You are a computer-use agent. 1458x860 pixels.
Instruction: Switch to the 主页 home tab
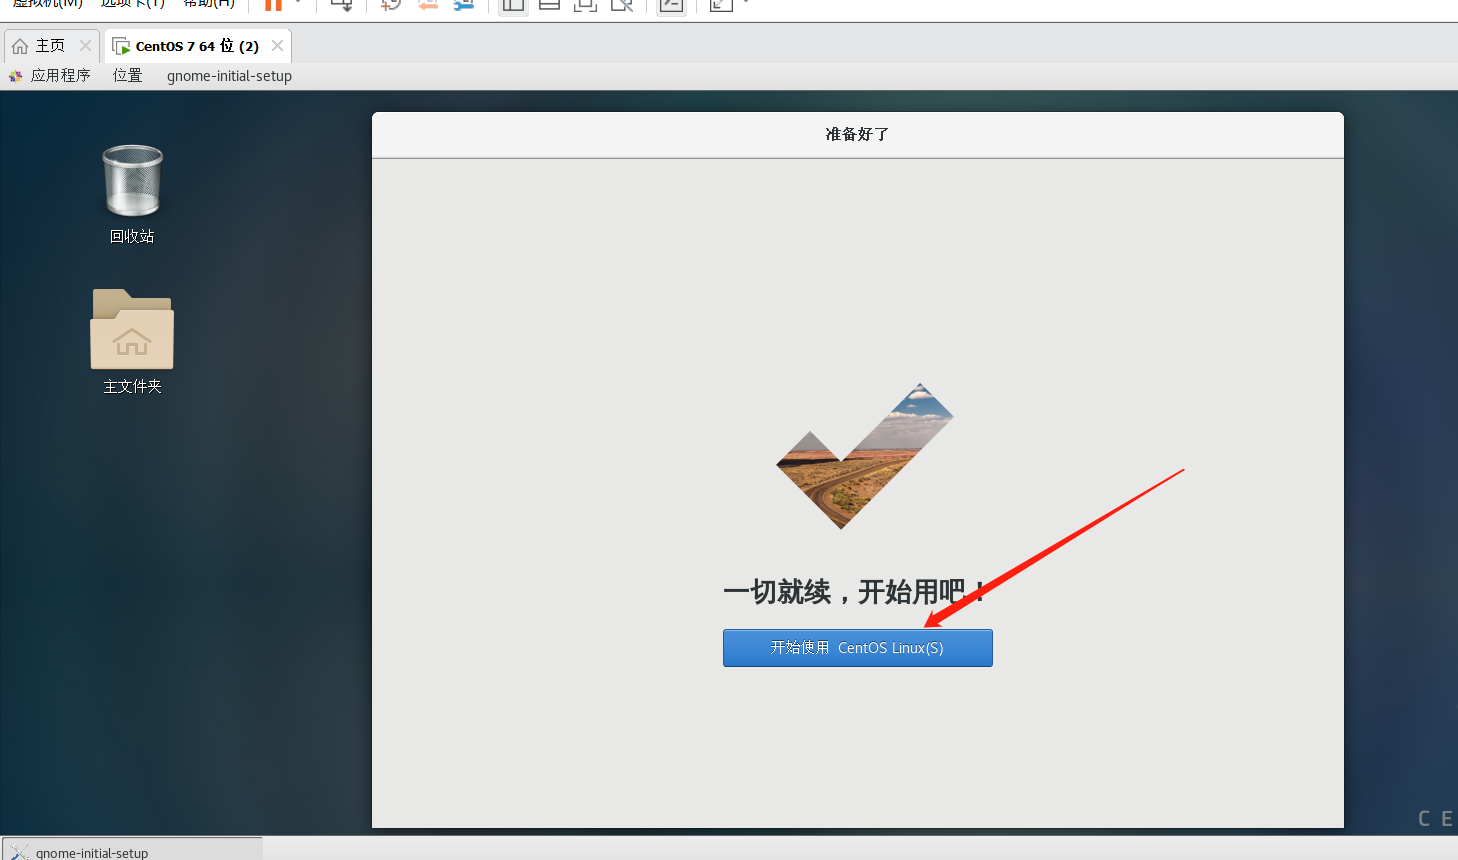tap(48, 44)
